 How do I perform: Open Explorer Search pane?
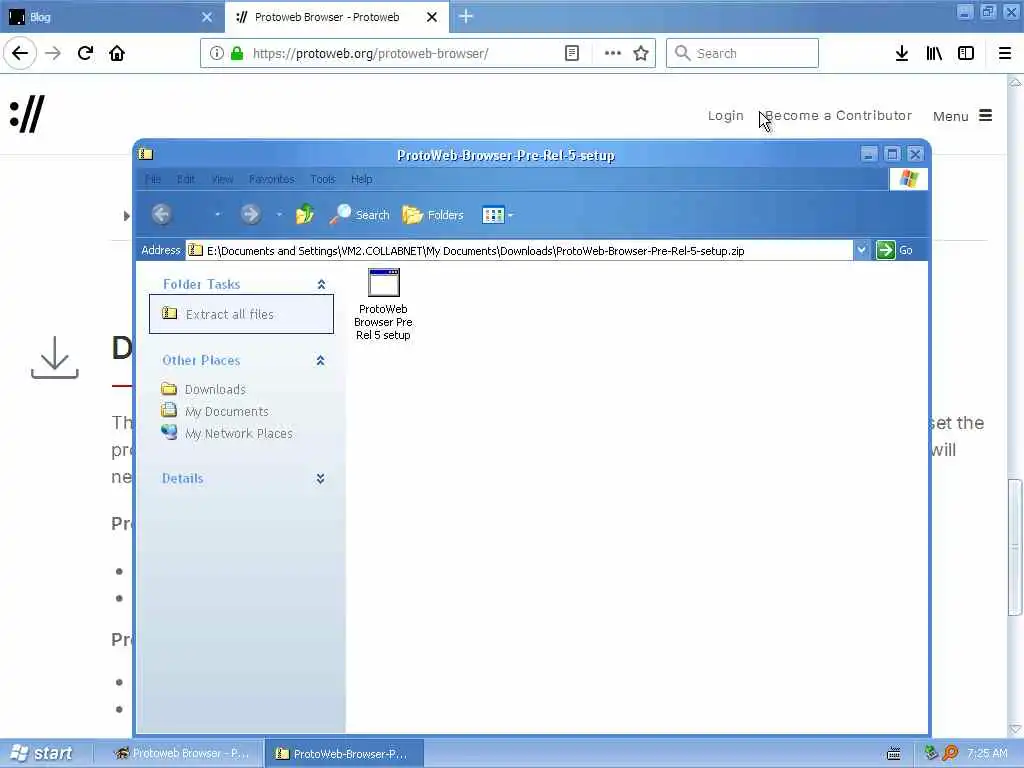point(359,214)
